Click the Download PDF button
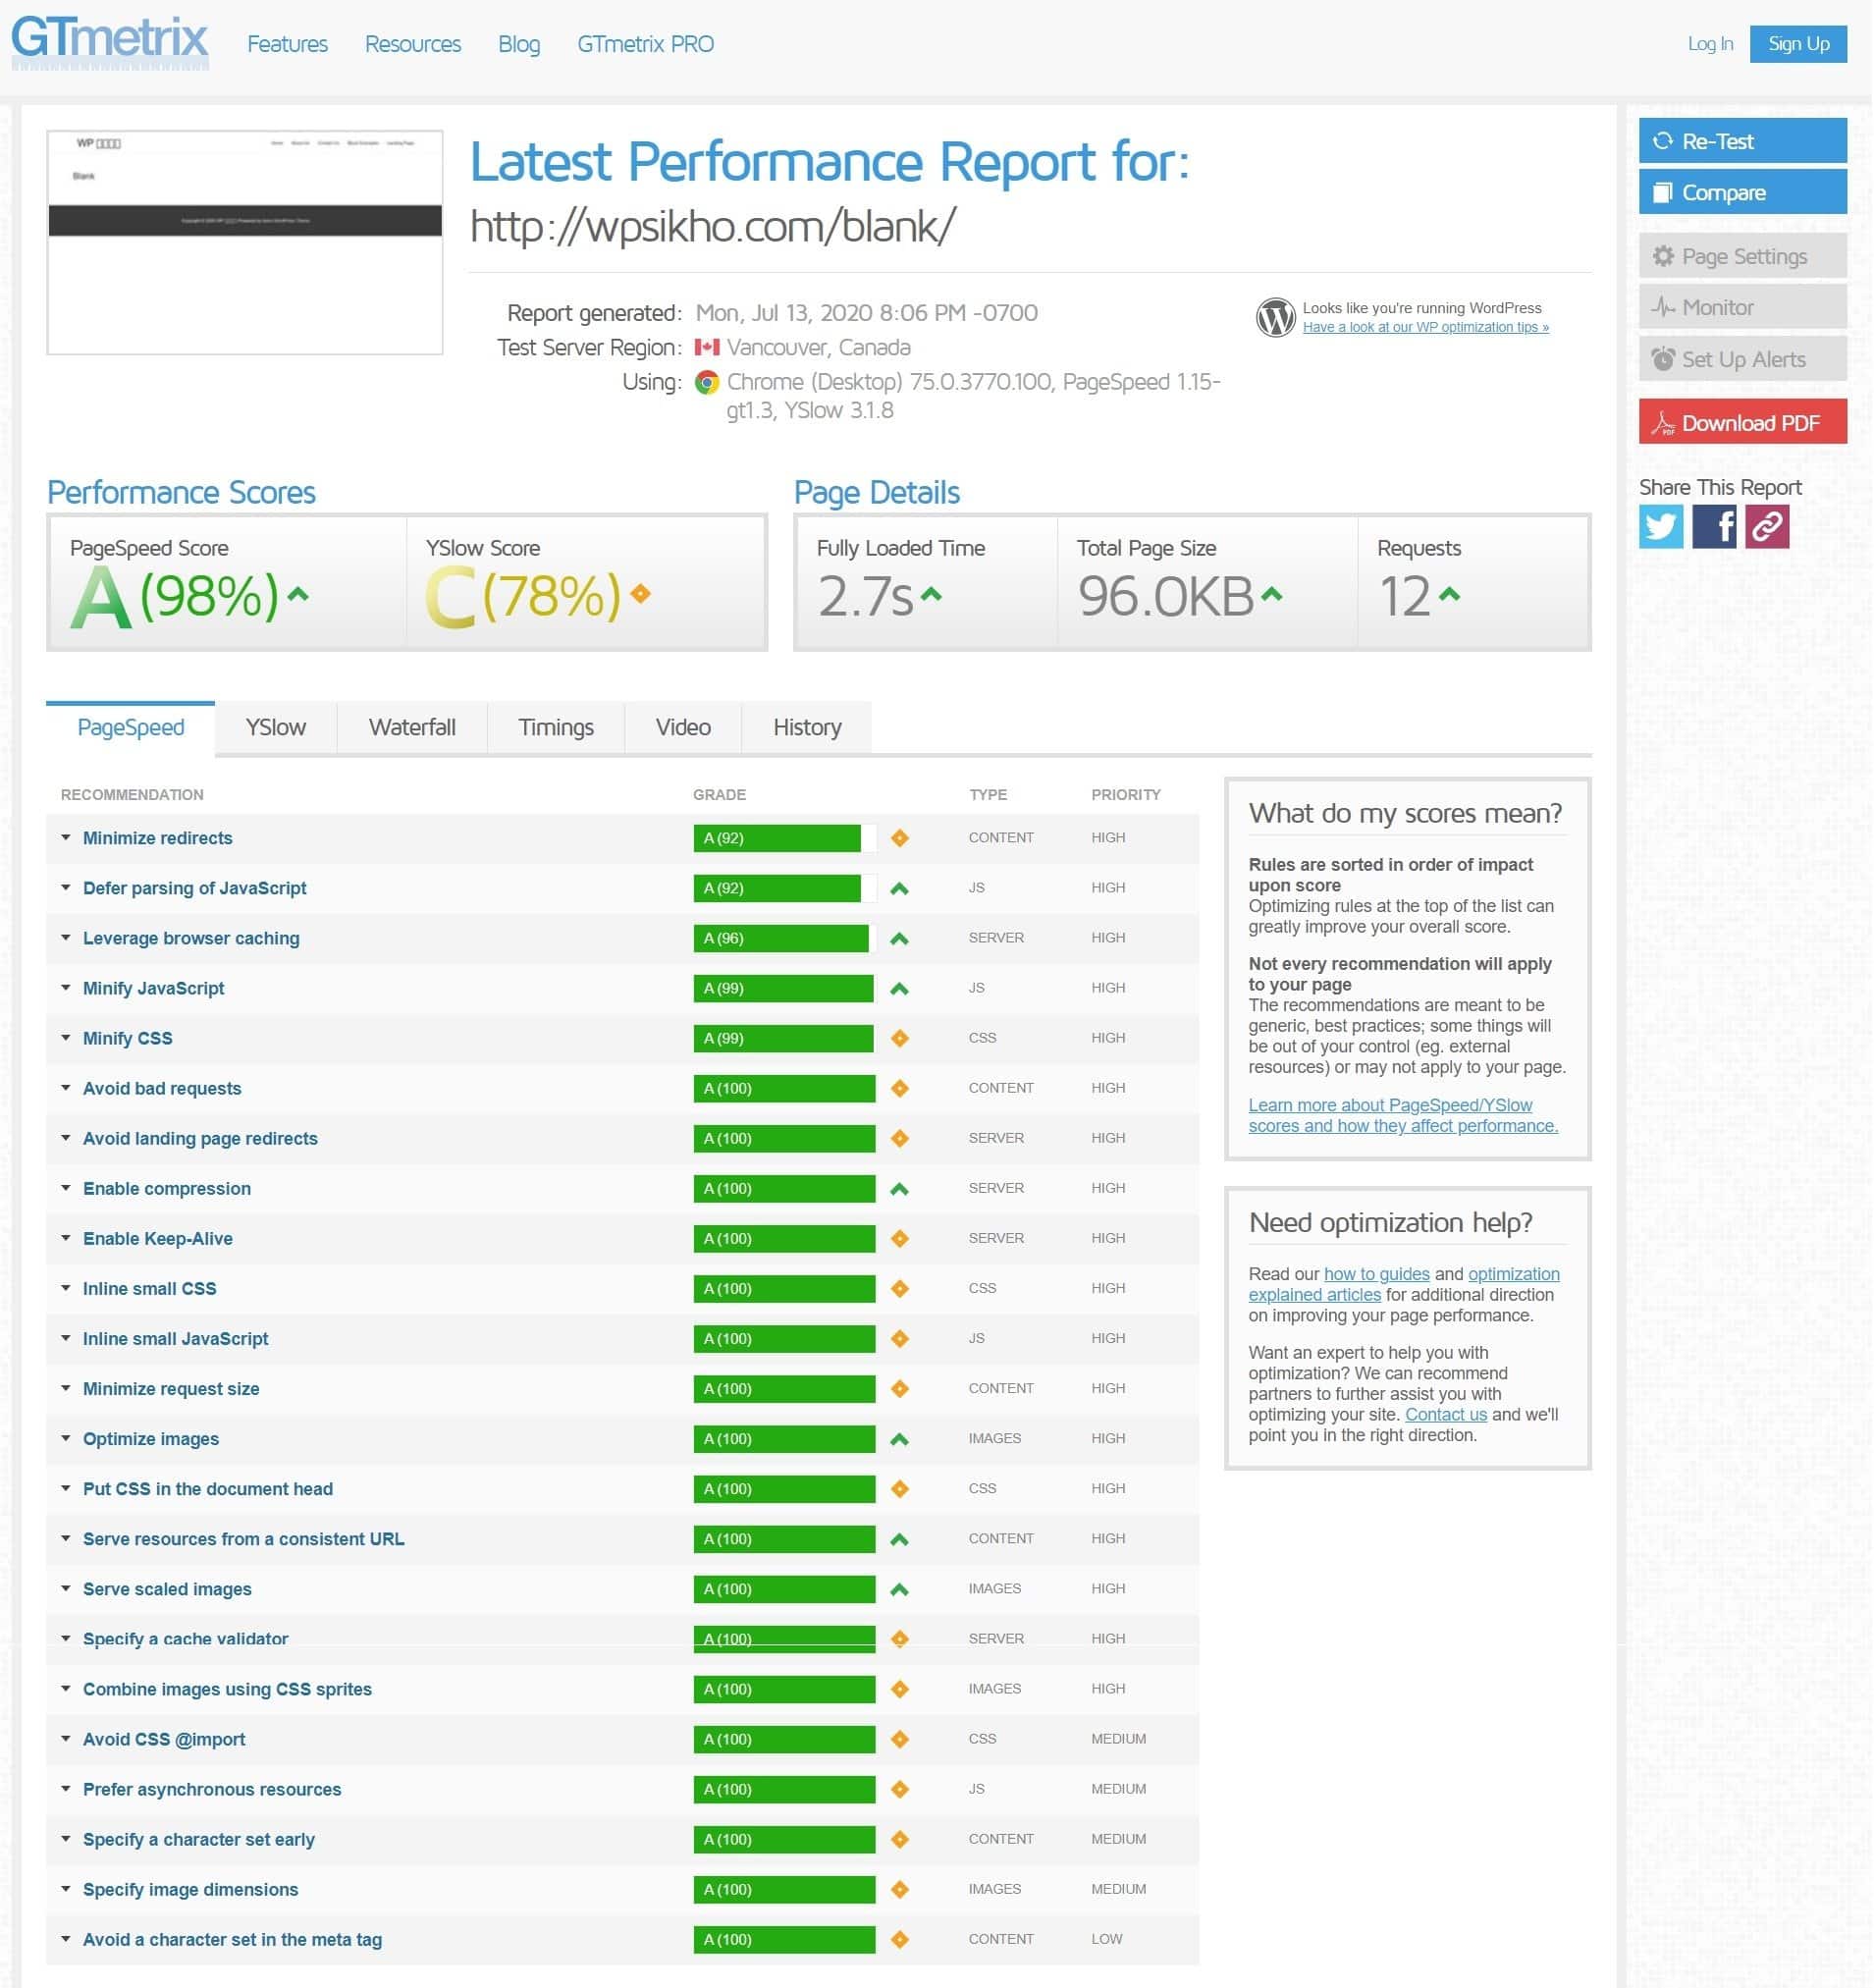The width and height of the screenshot is (1874, 1988). pos(1744,422)
